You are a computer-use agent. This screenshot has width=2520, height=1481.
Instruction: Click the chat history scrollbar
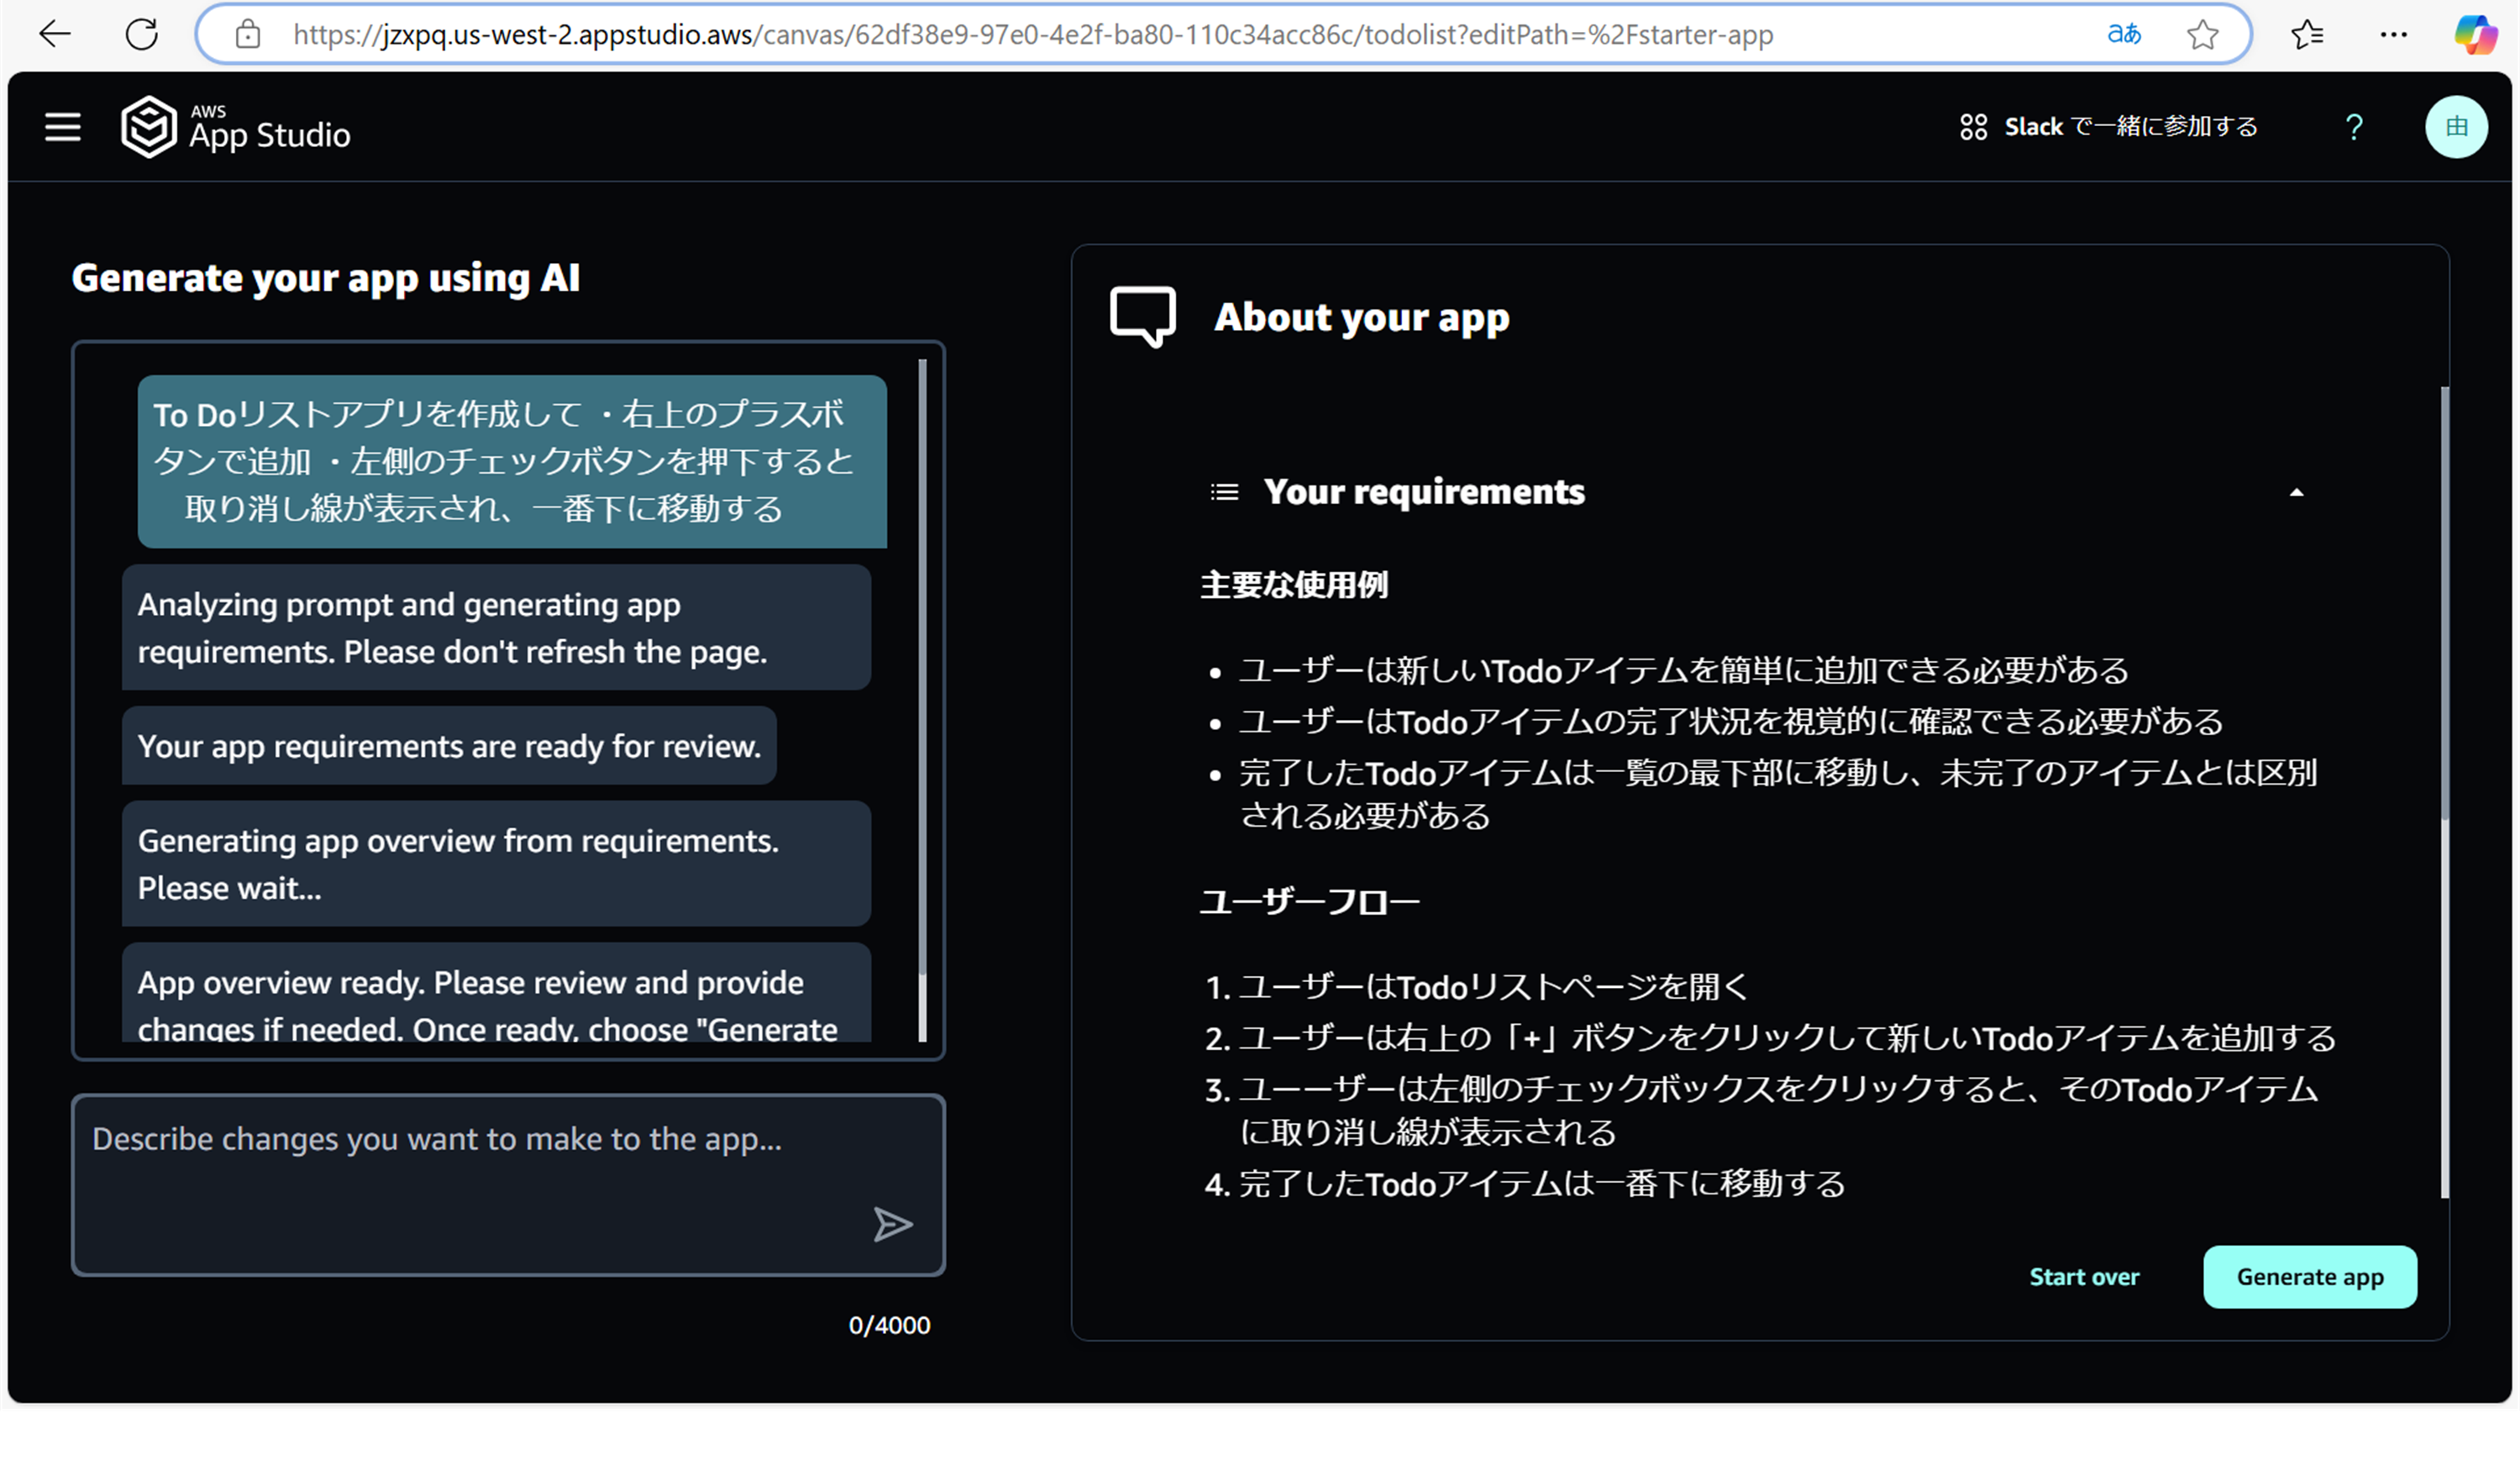[x=922, y=670]
